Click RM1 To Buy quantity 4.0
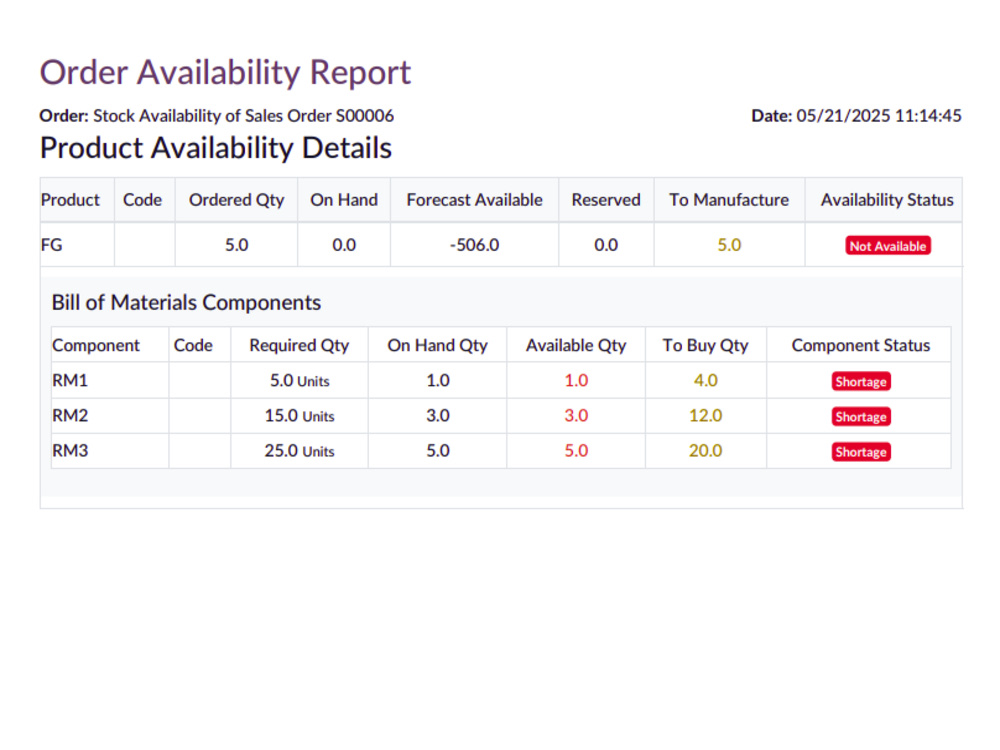Screen dimensions: 1000x750 (705, 381)
